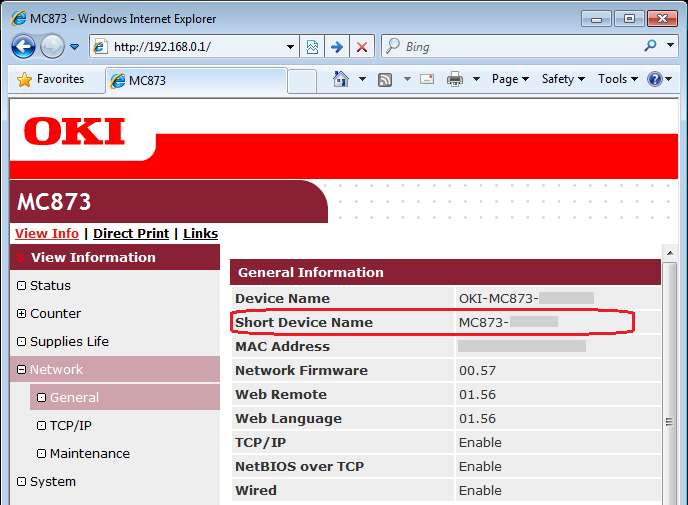This screenshot has width=688, height=505.
Task: Click the OKI logo
Action: (75, 131)
